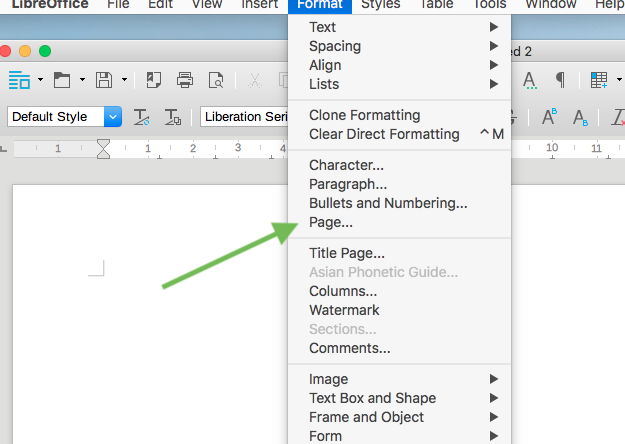Click the Open folder icon

[62, 80]
